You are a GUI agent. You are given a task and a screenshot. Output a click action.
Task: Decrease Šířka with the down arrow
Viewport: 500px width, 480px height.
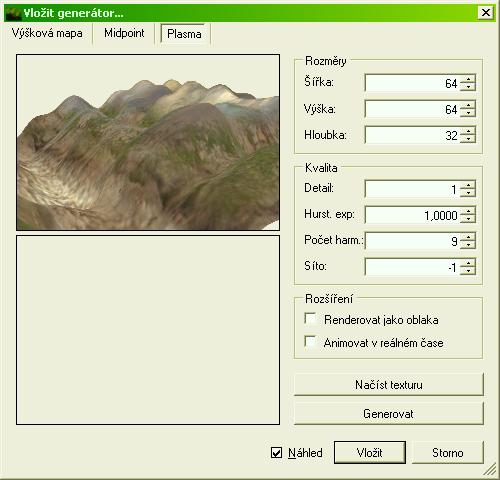pos(468,87)
